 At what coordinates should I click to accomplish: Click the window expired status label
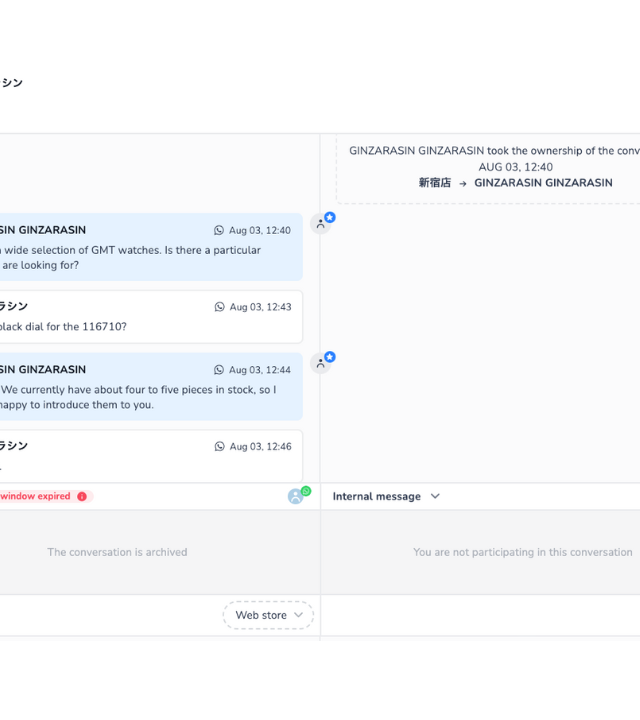coord(36,496)
